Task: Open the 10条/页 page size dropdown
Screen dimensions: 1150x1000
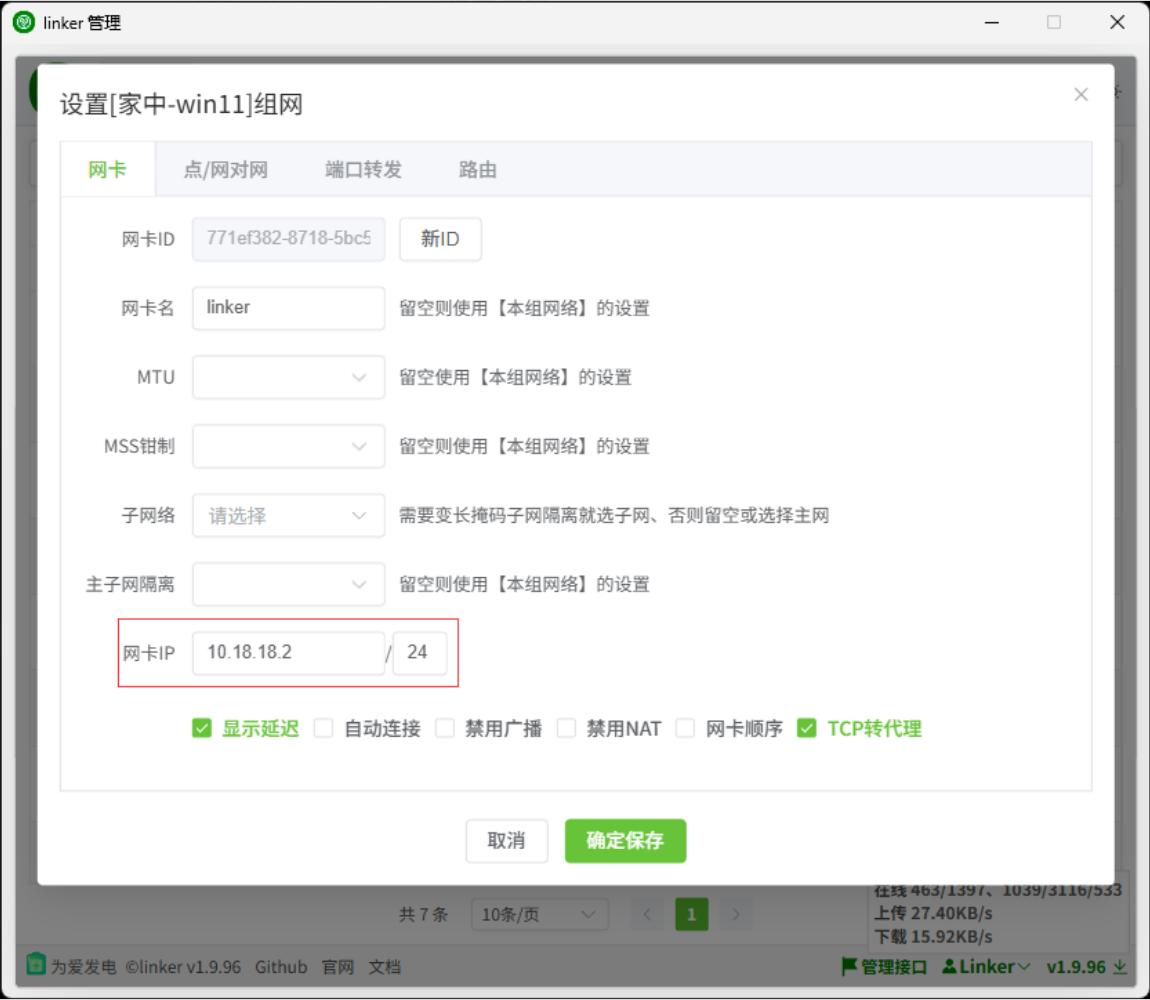Action: point(539,914)
